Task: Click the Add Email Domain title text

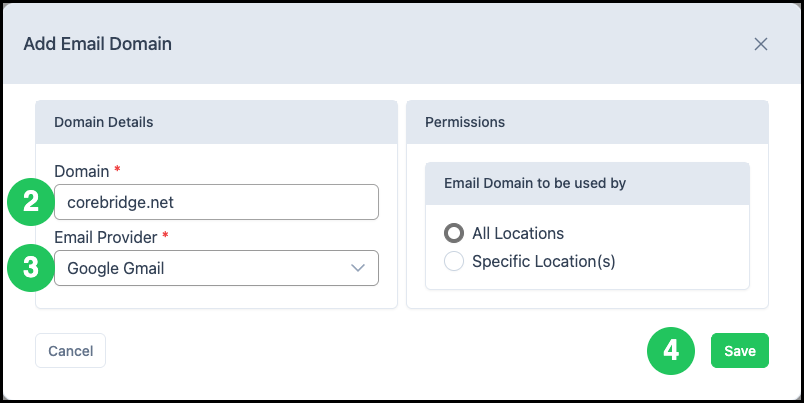Action: click(97, 44)
